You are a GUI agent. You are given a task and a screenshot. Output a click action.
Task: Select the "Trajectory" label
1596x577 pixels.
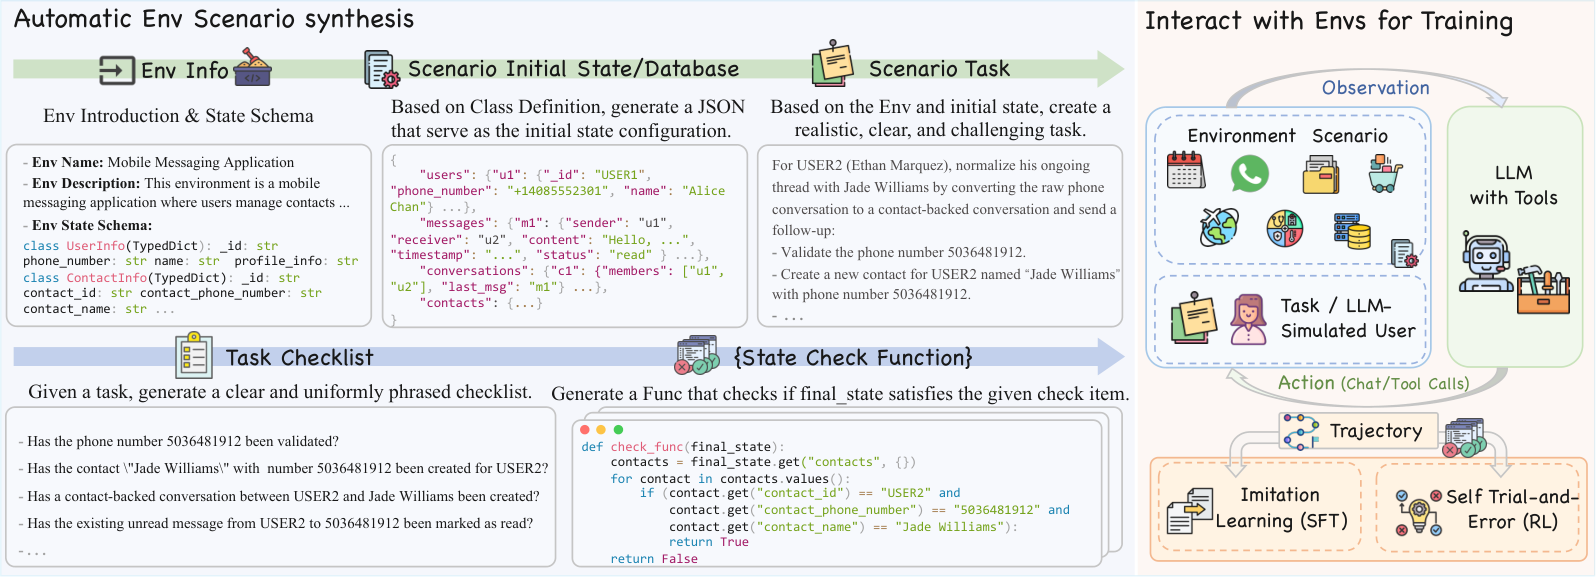pos(1376,431)
